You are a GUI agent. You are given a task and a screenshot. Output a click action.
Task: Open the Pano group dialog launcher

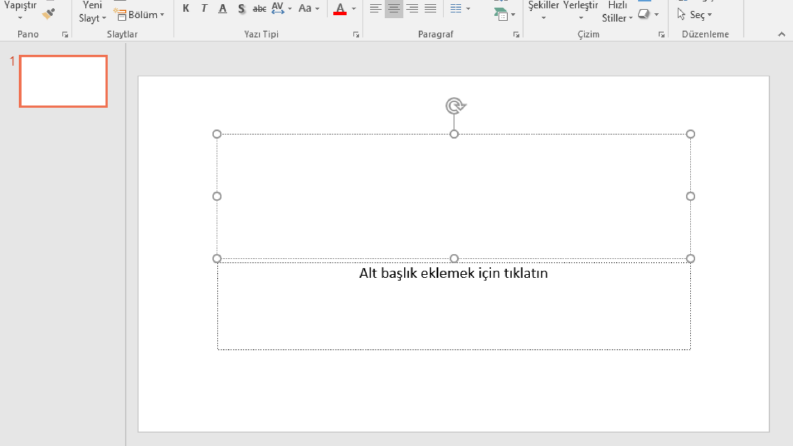(65, 34)
